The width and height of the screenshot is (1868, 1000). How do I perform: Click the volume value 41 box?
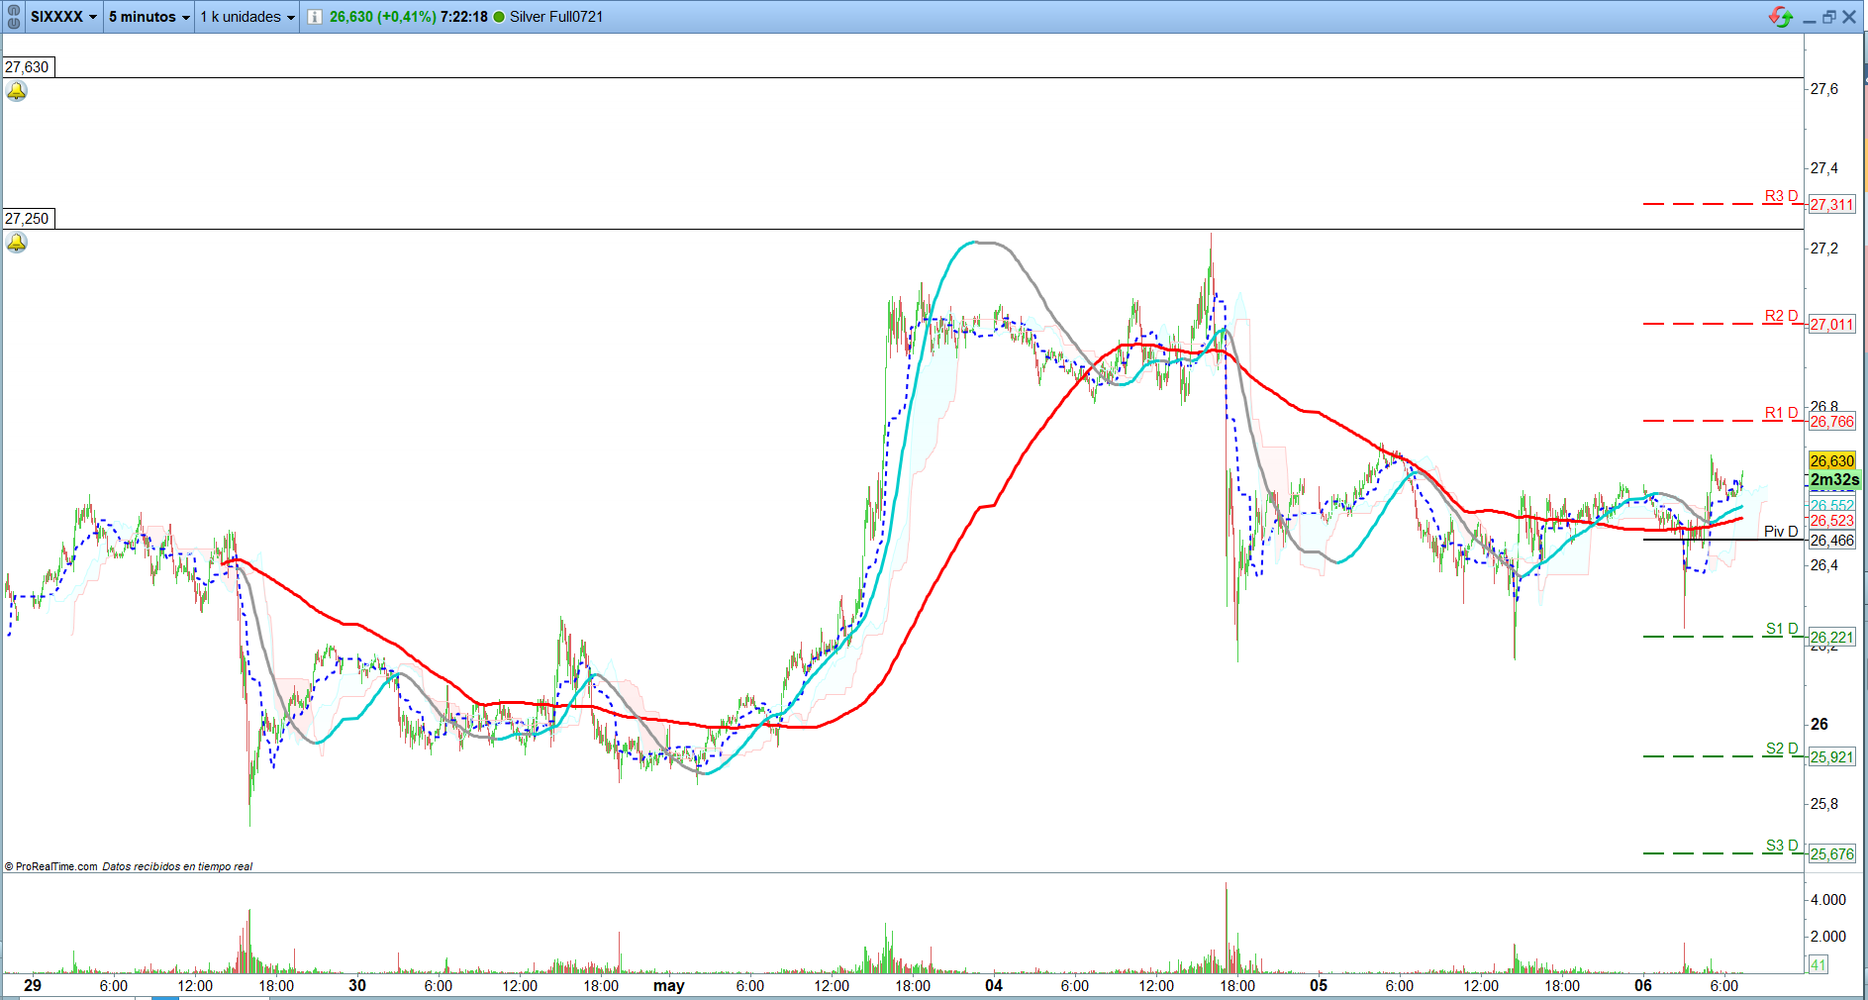(x=1818, y=965)
